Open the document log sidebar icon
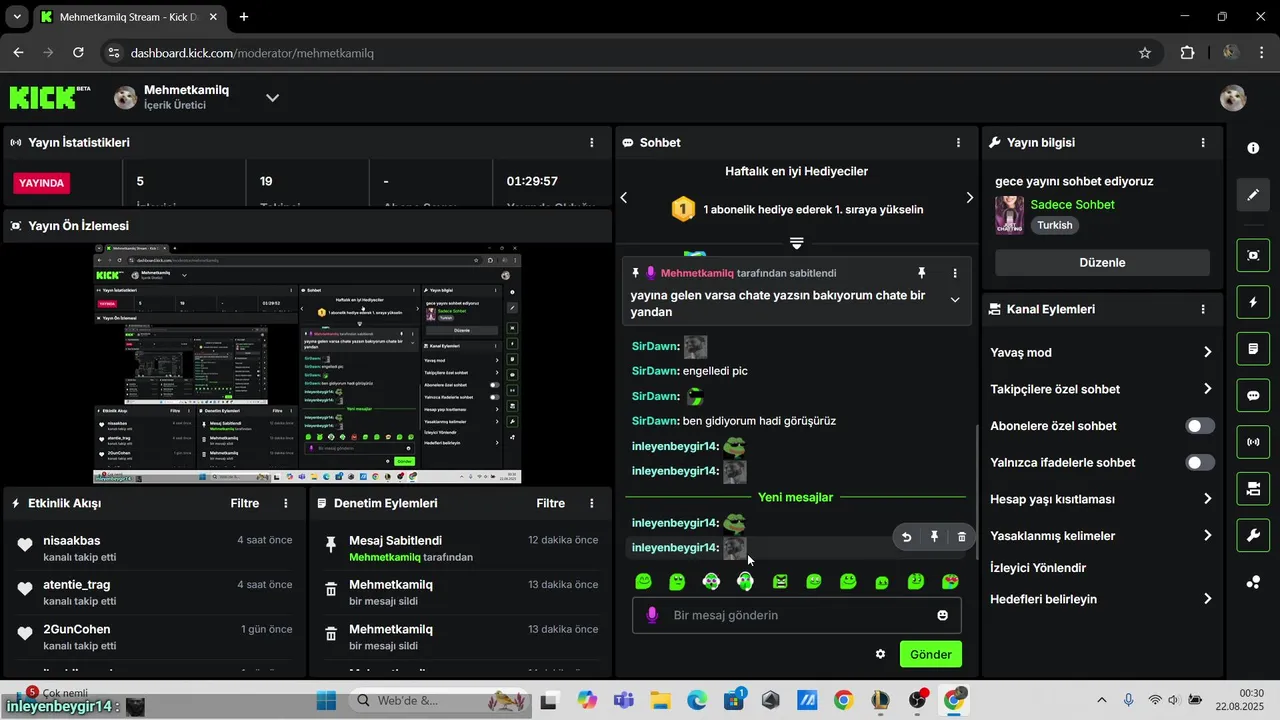Image resolution: width=1280 pixels, height=720 pixels. 1253,349
